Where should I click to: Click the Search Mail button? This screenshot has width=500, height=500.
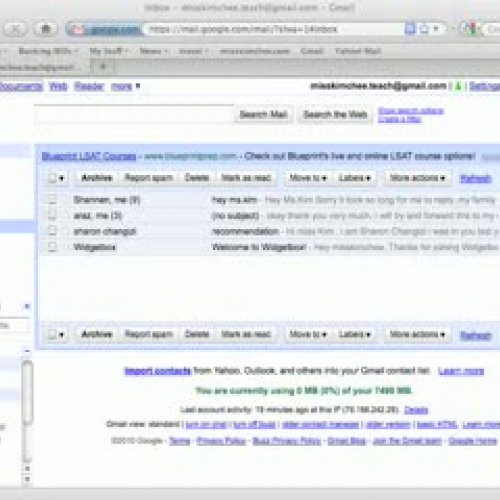click(263, 115)
